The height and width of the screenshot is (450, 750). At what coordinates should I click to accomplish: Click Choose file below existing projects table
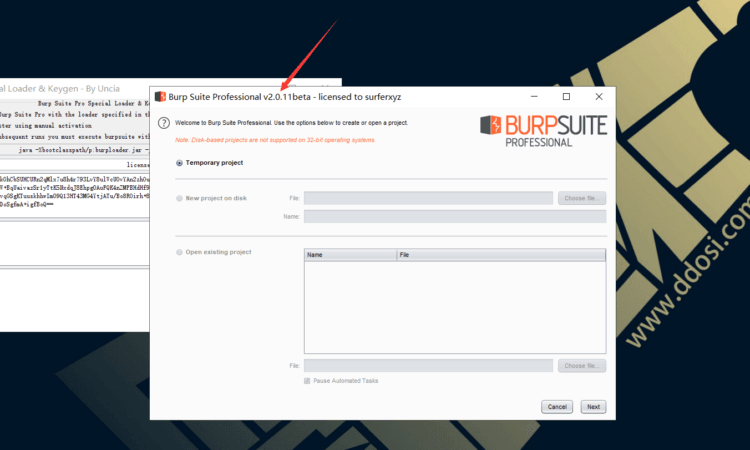[582, 366]
